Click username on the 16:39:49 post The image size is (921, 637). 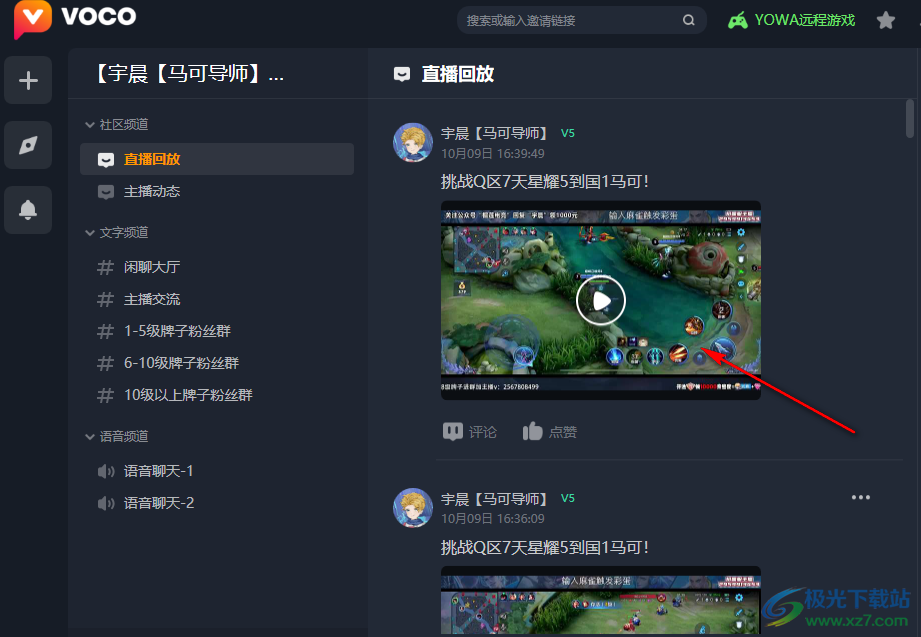pos(495,133)
